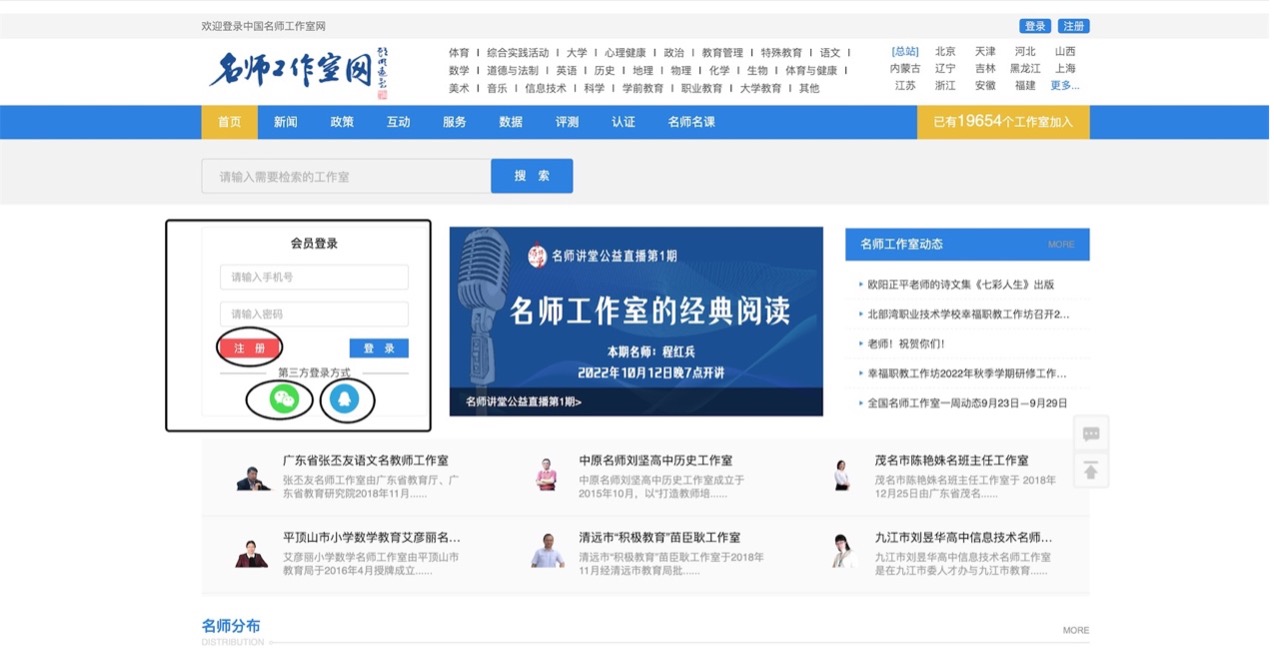Choose the 北京 region link
This screenshot has height=653, width=1274.
pyautogui.click(x=945, y=52)
